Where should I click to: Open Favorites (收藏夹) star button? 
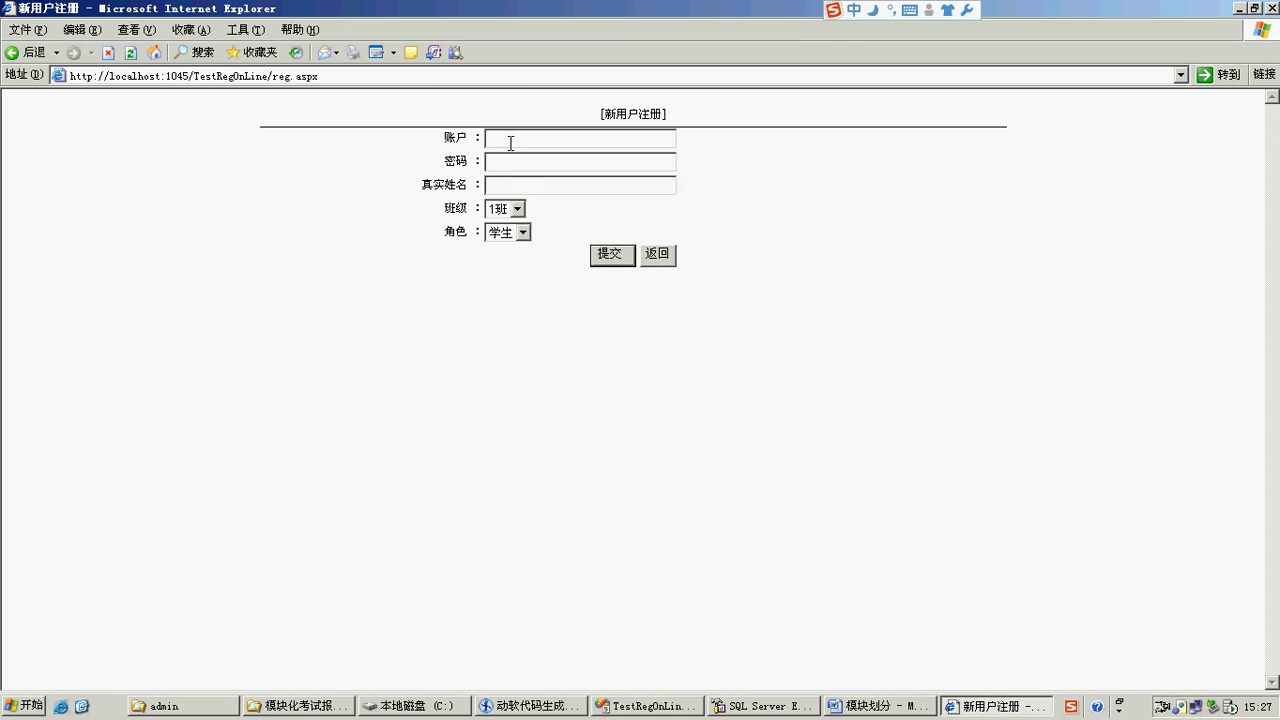click(251, 53)
